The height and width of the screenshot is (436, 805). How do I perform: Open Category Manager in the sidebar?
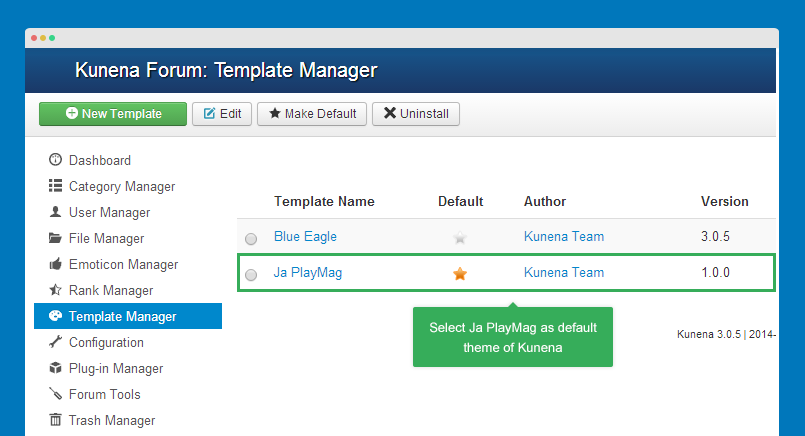pyautogui.click(x=122, y=186)
